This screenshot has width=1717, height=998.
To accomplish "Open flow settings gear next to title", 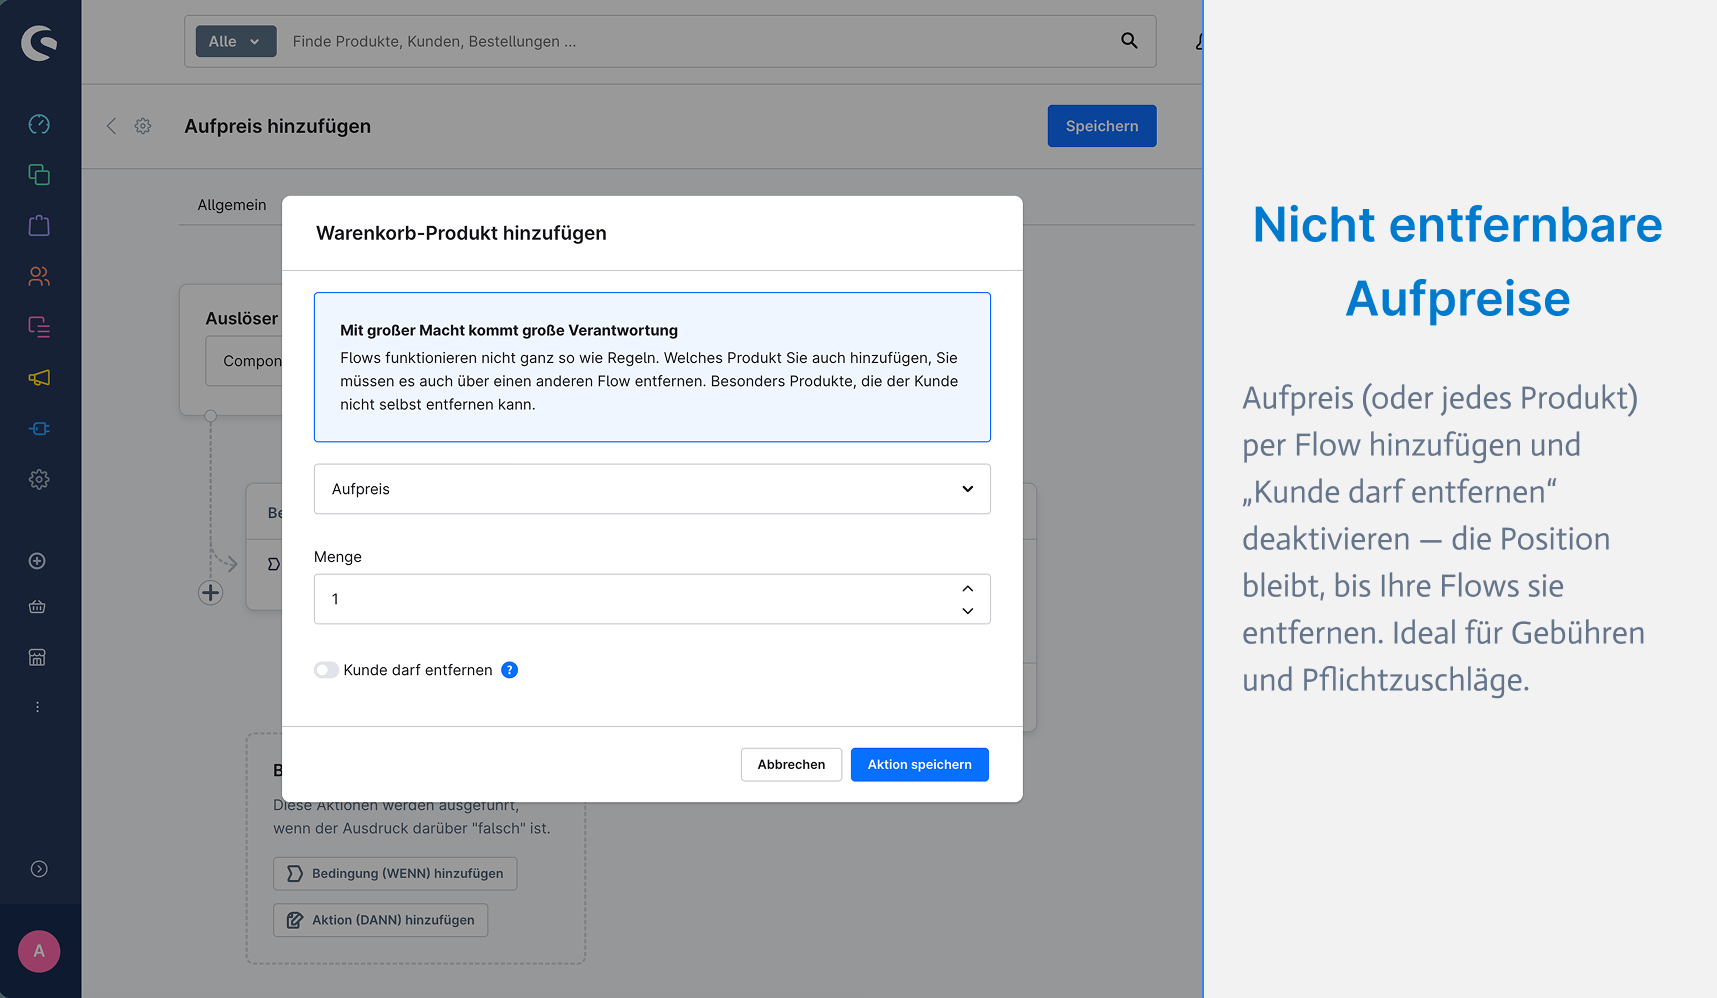I will coord(143,126).
